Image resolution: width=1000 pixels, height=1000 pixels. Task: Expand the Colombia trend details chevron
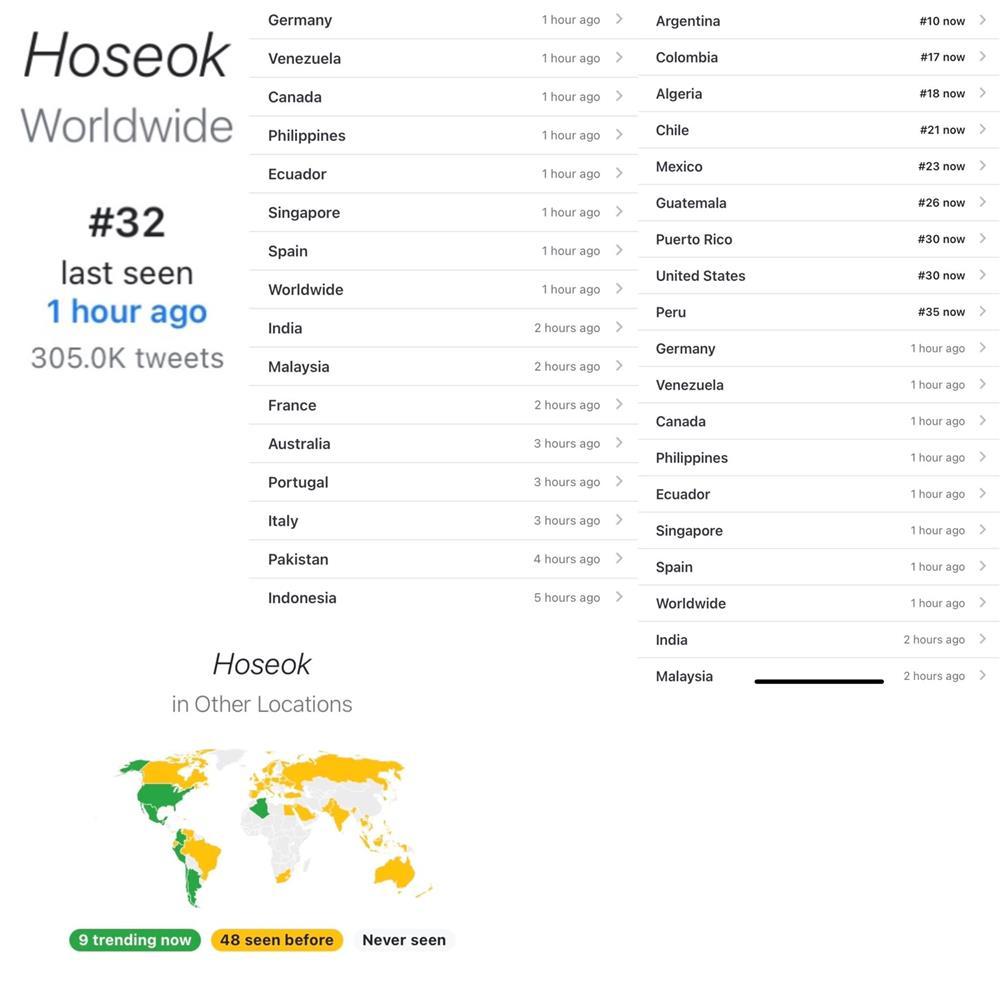[x=983, y=57]
